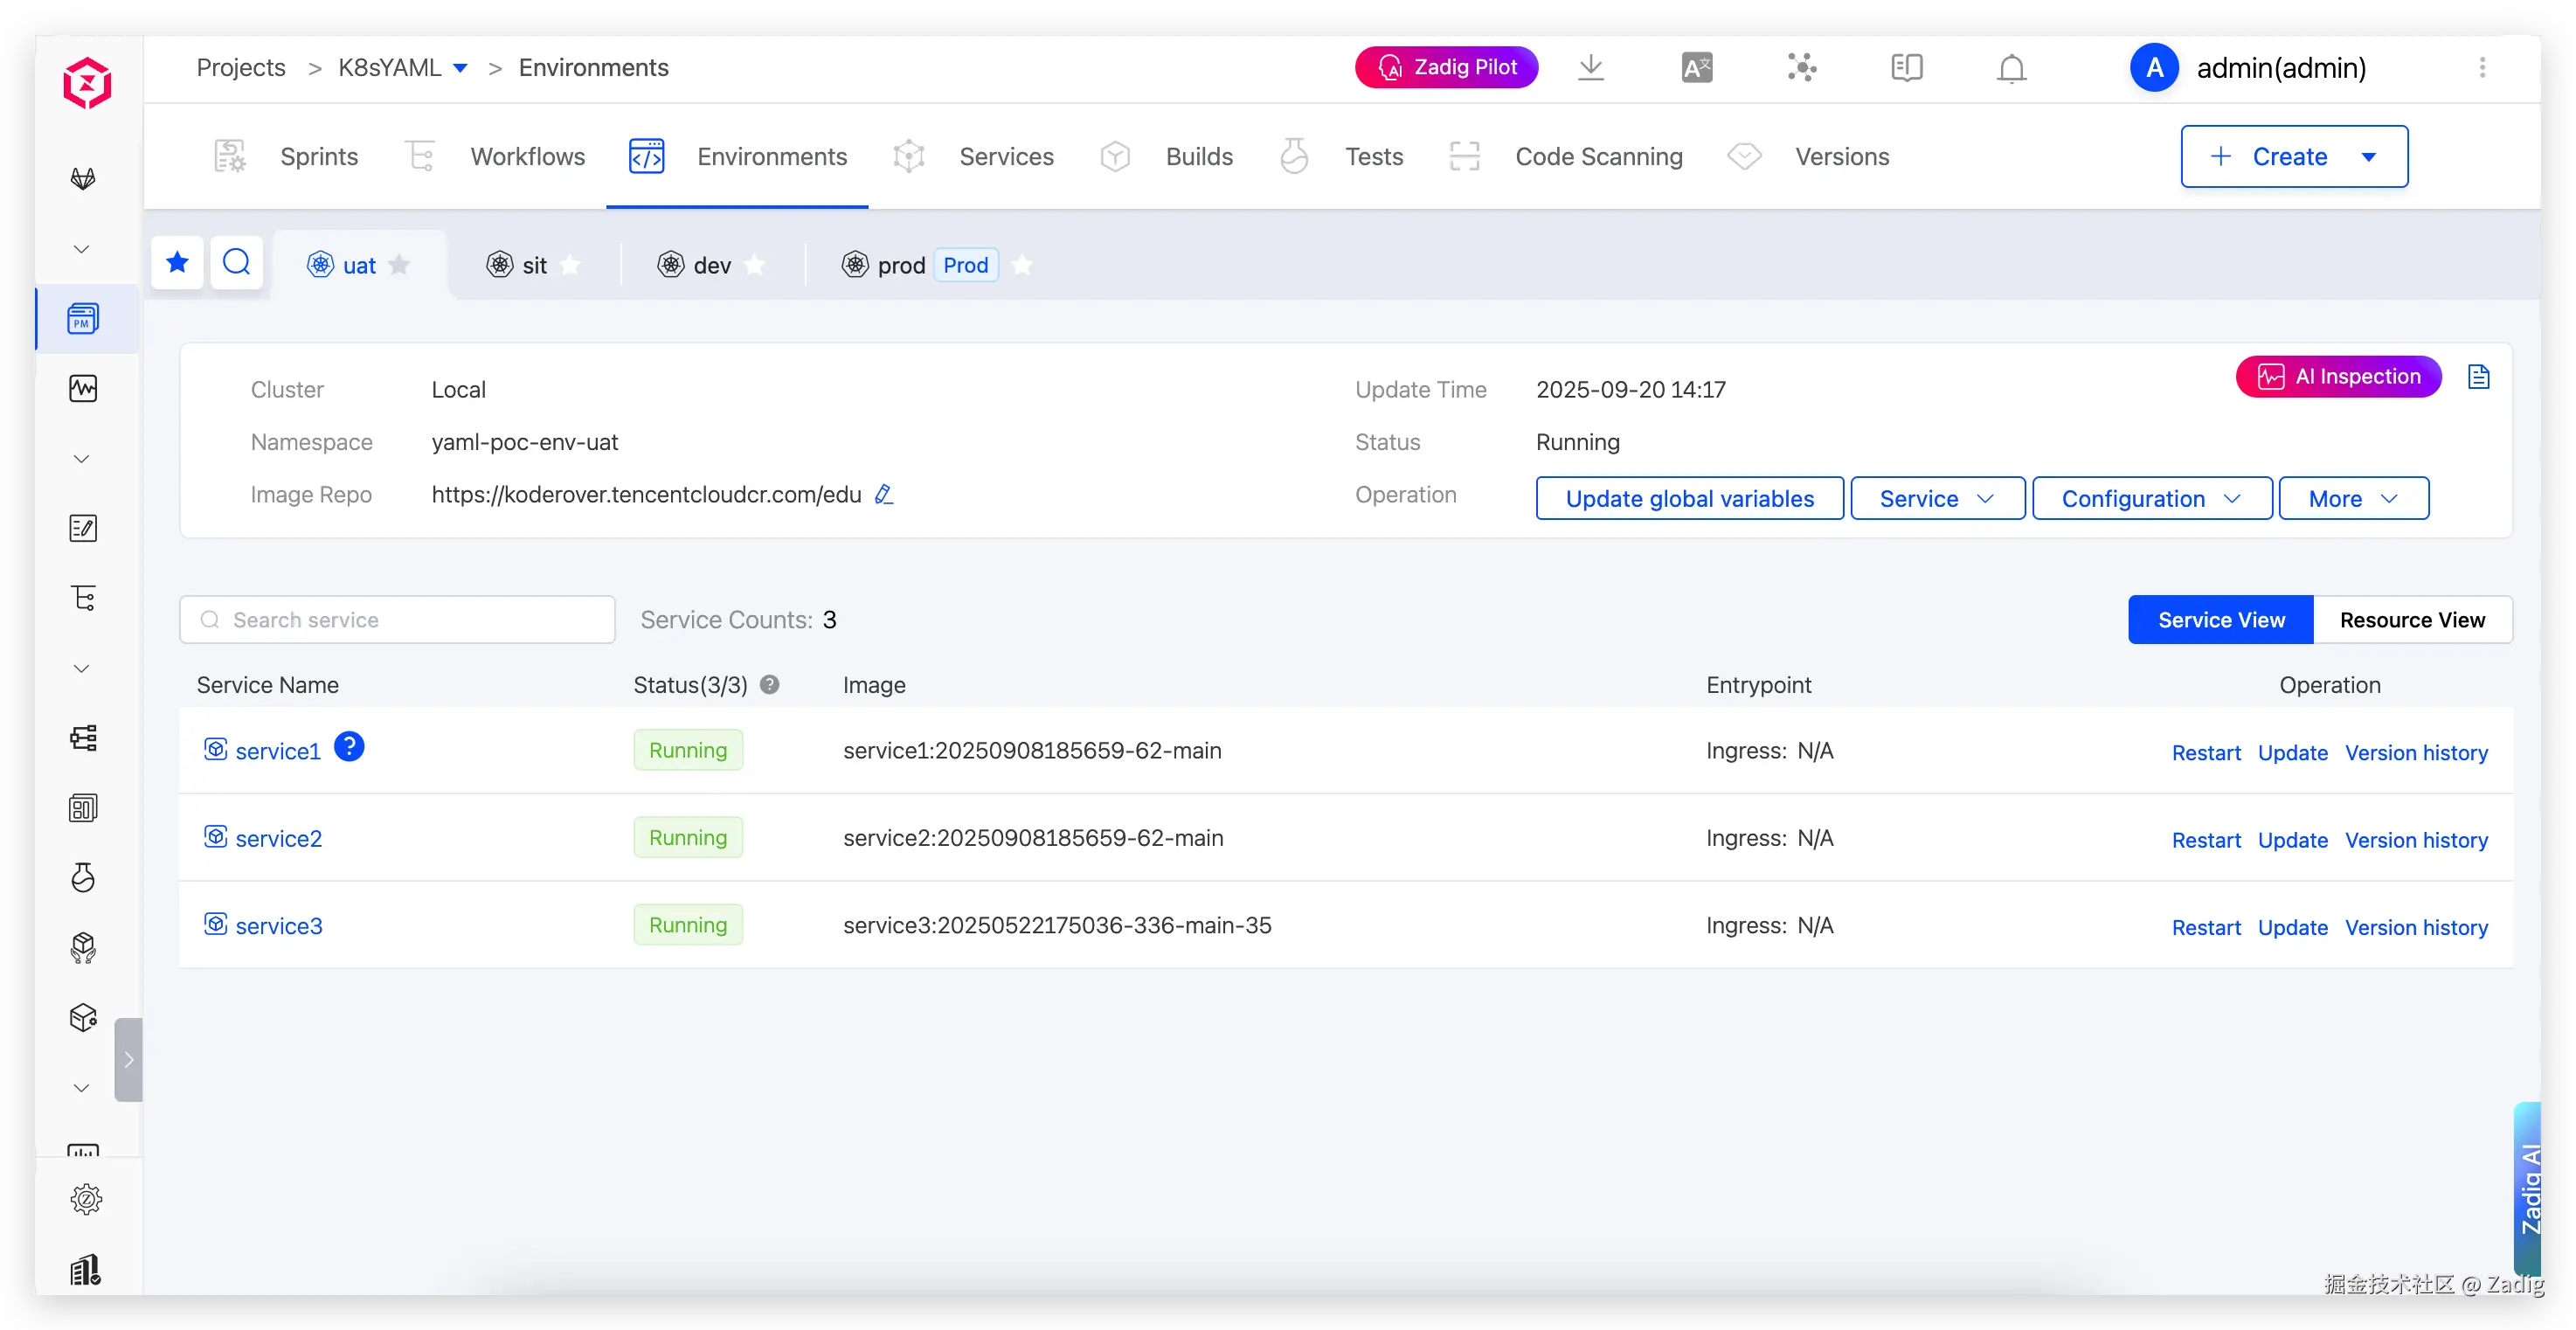The image size is (2576, 1330).
Task: Edit Image Repo with pencil icon
Action: click(x=883, y=495)
